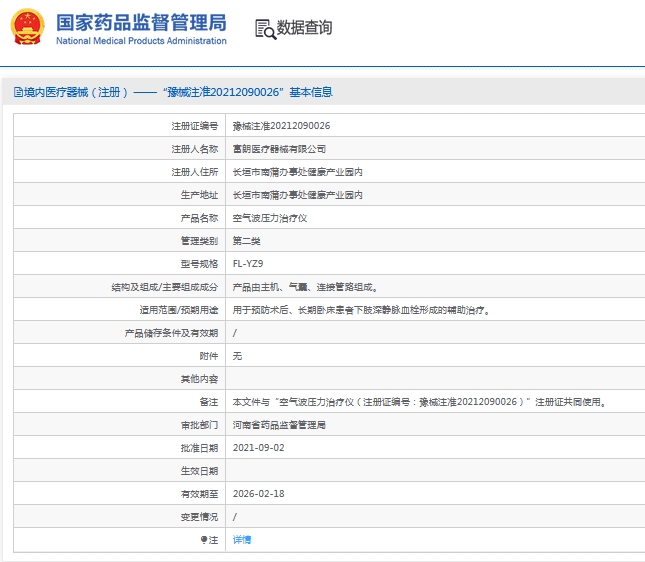Click the 型号规格 label cell

point(120,264)
